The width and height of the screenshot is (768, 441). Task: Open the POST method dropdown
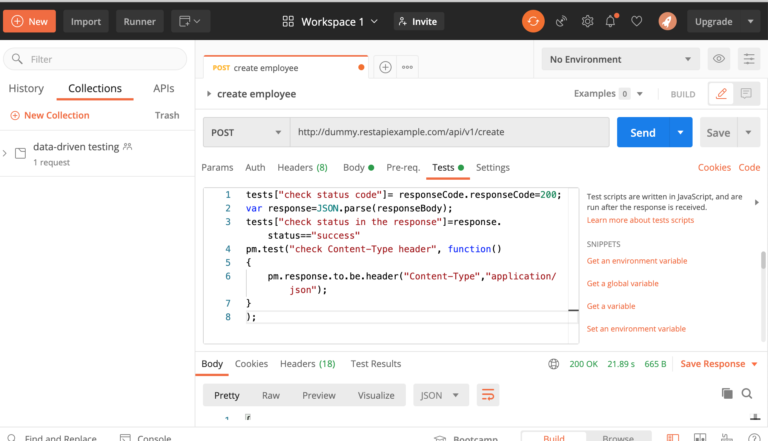(x=246, y=132)
